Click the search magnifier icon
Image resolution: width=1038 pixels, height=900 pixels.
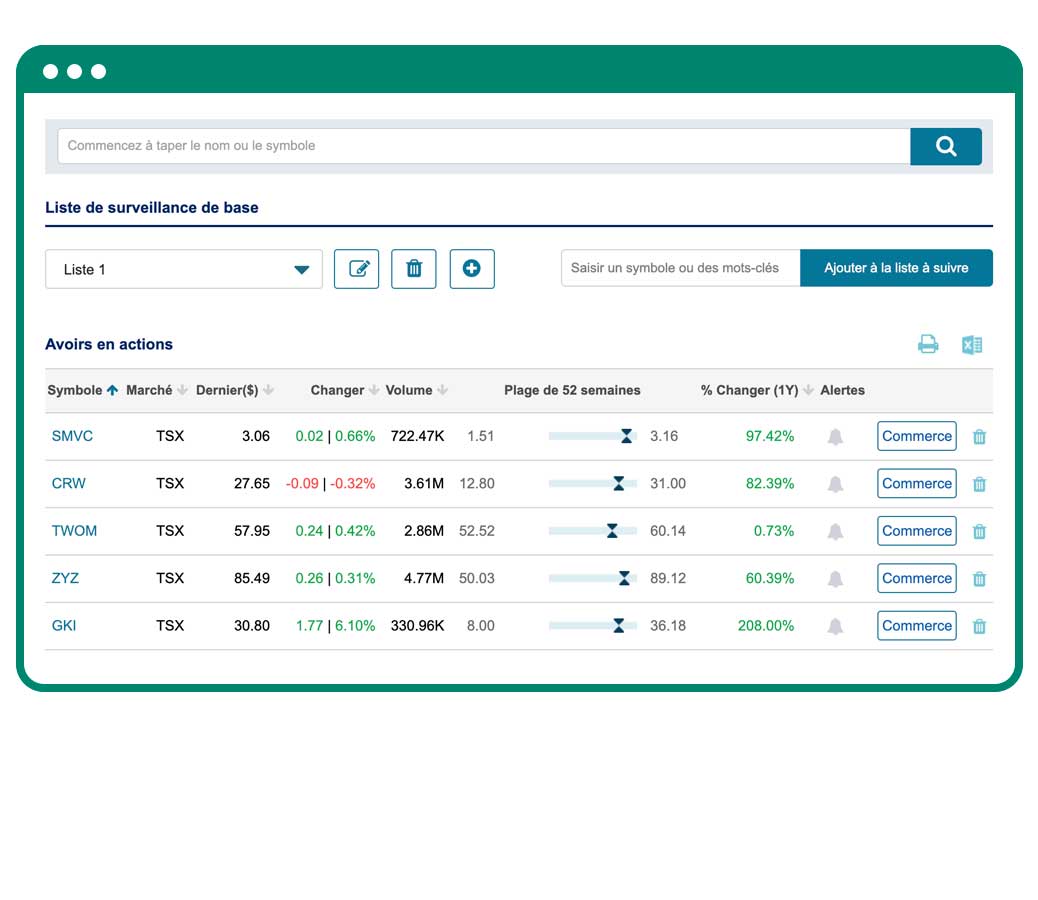click(945, 146)
